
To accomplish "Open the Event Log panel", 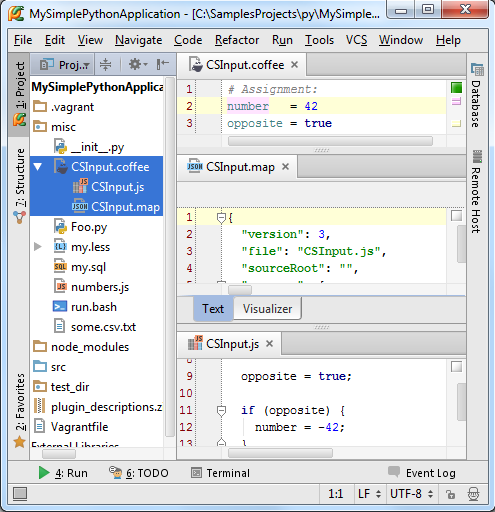I will click(422, 473).
